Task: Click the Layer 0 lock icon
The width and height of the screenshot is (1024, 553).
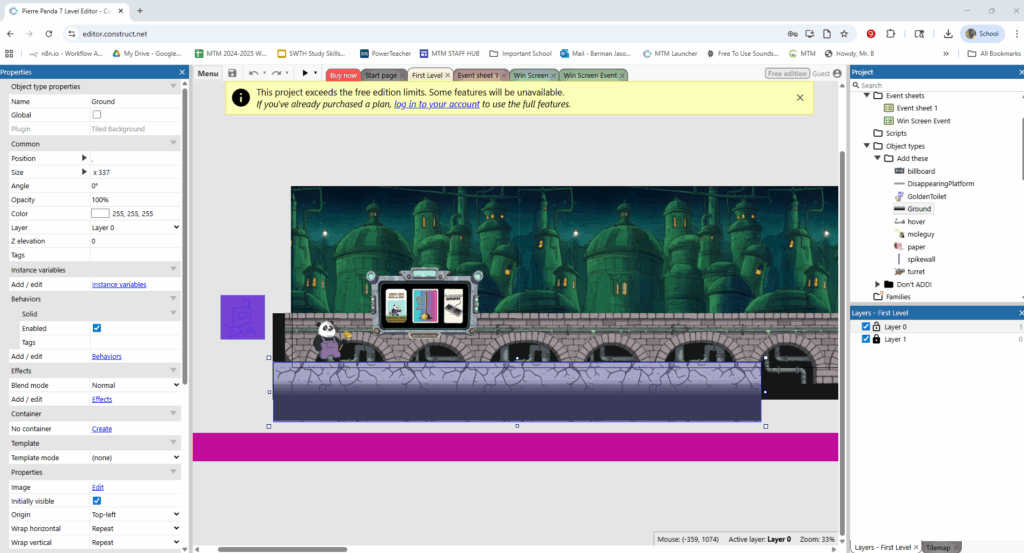Action: (x=876, y=327)
